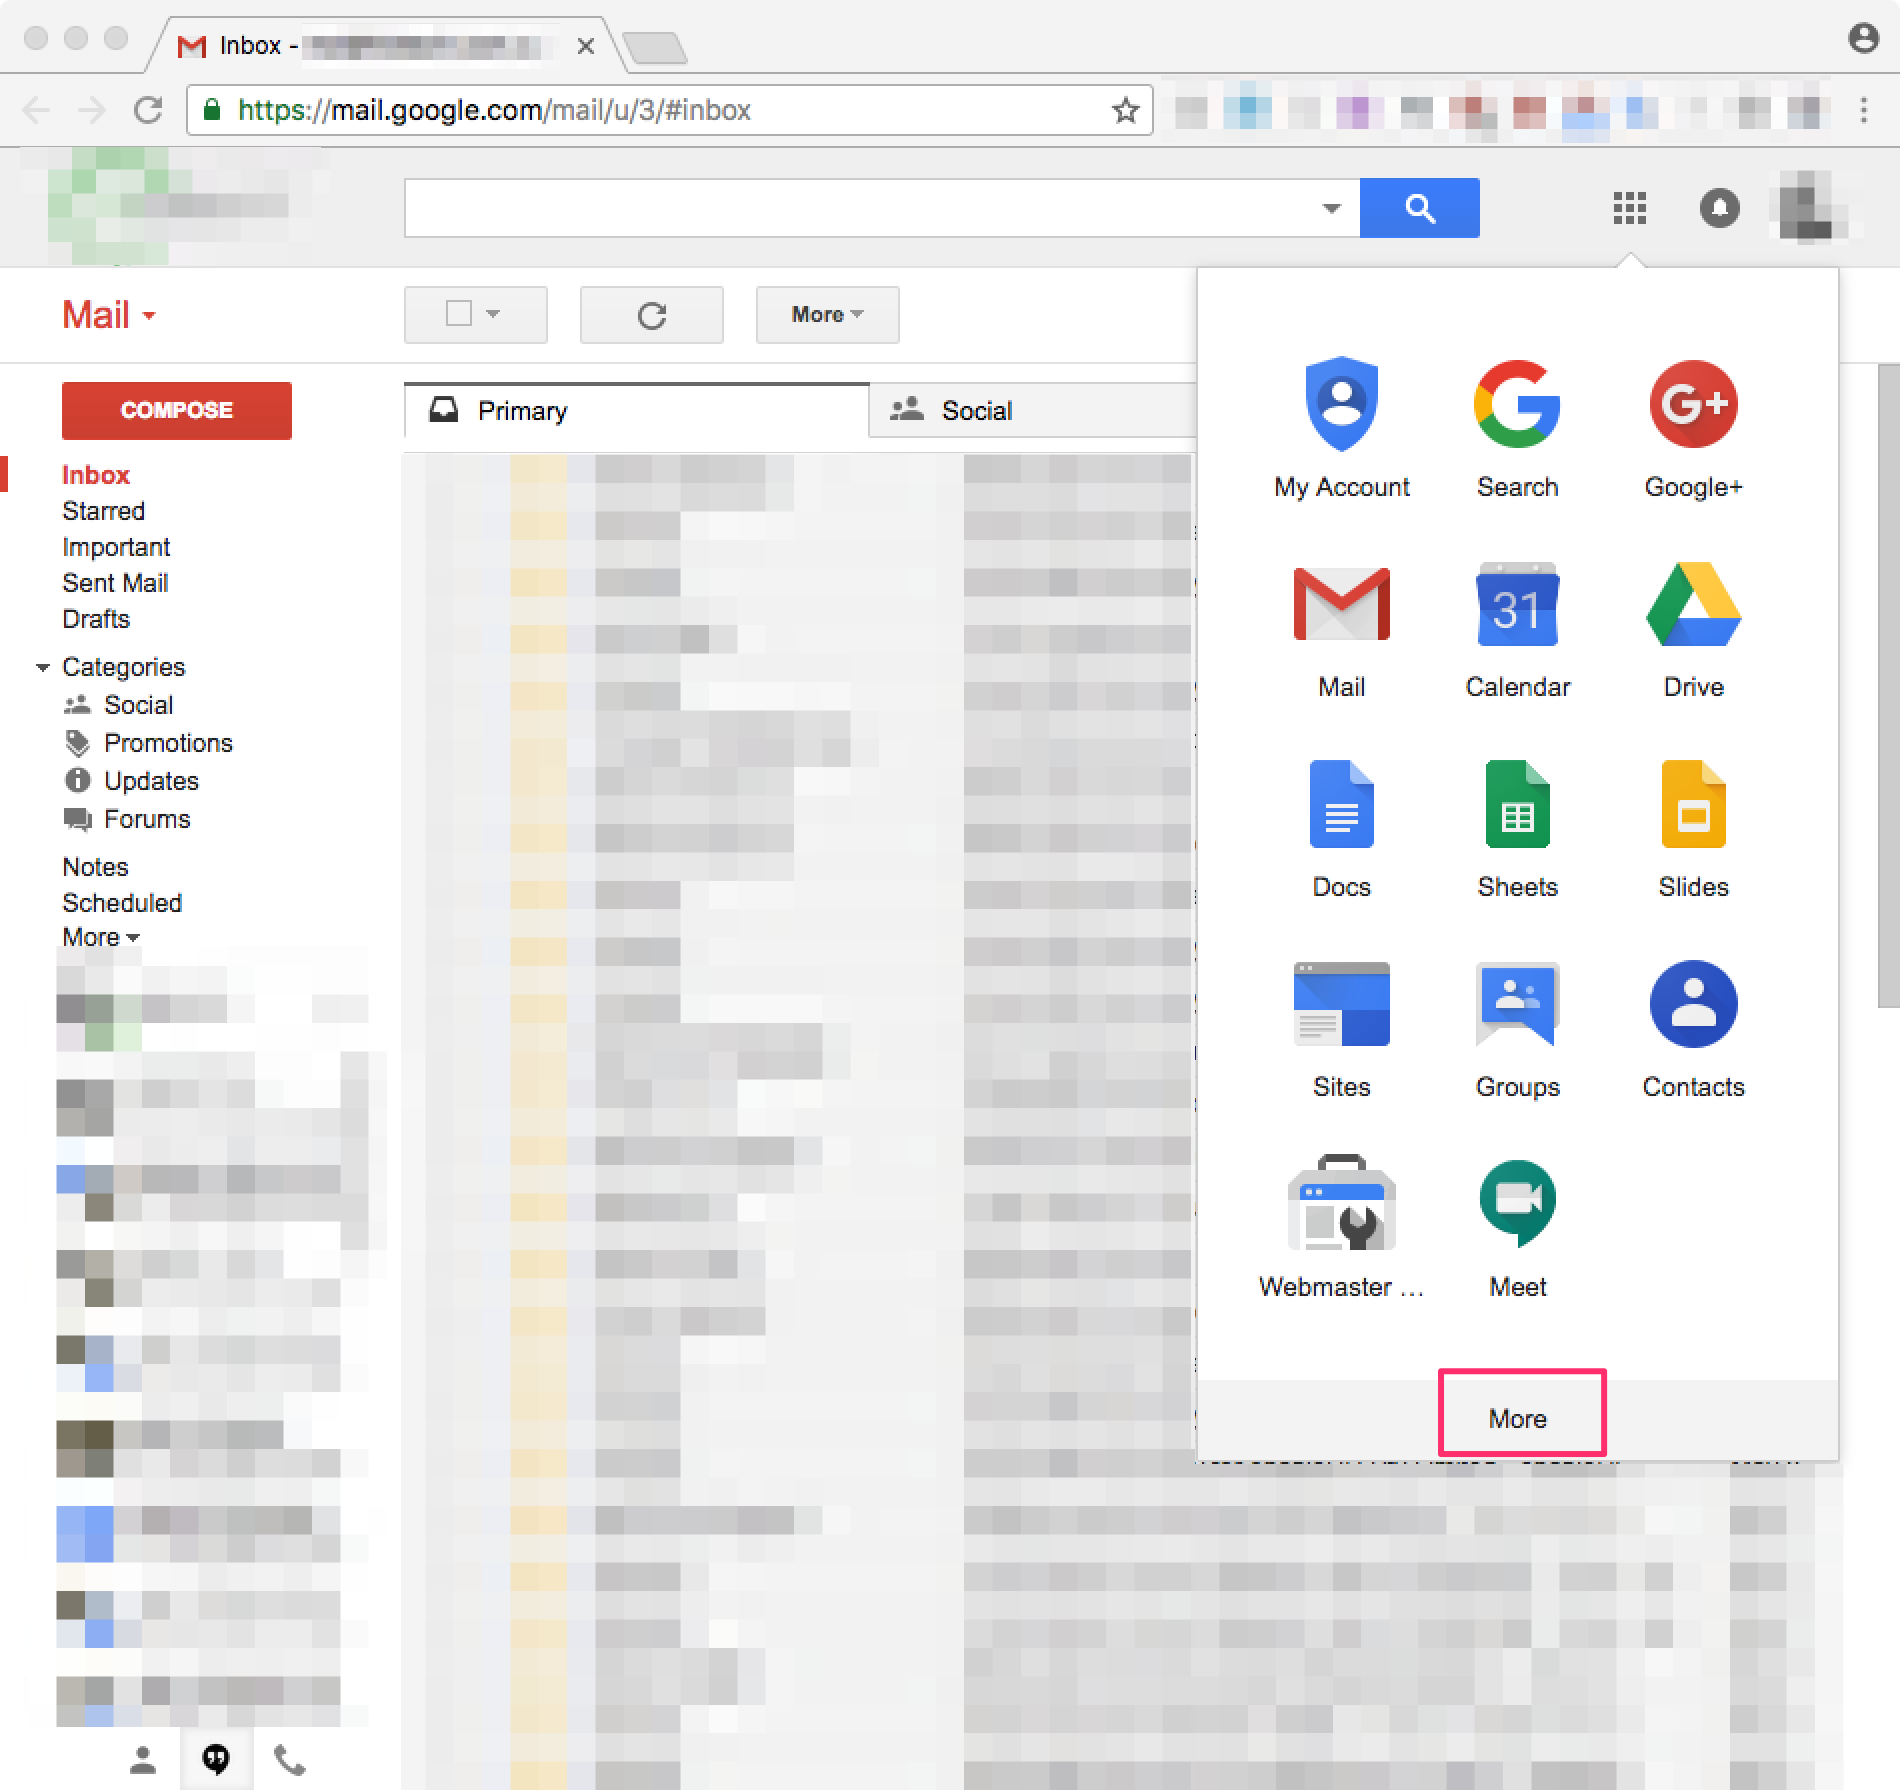
Task: Open Chrome profile icon top right
Action: [x=1863, y=38]
